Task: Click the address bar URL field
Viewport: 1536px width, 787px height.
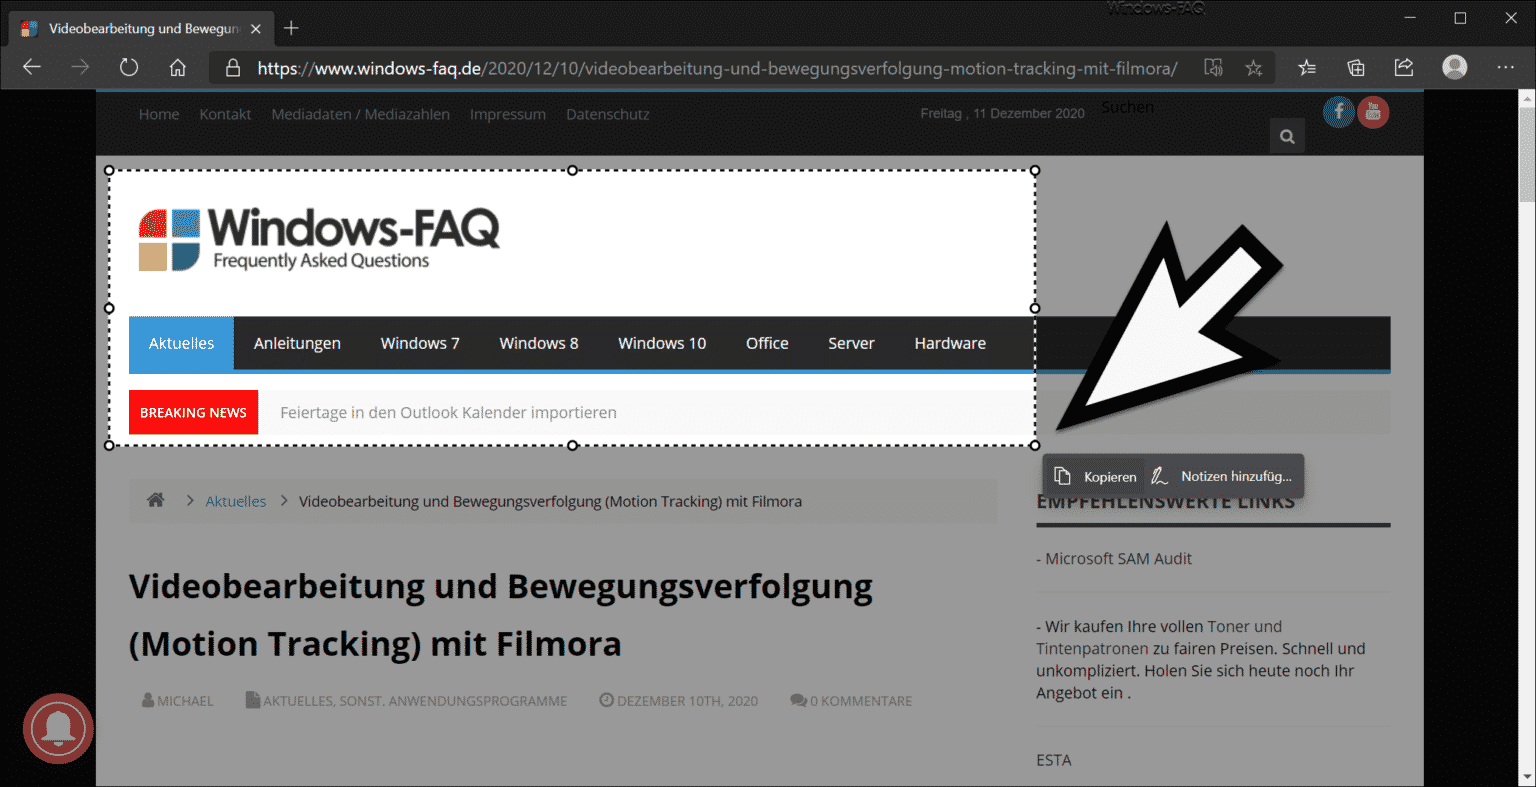Action: [x=716, y=68]
